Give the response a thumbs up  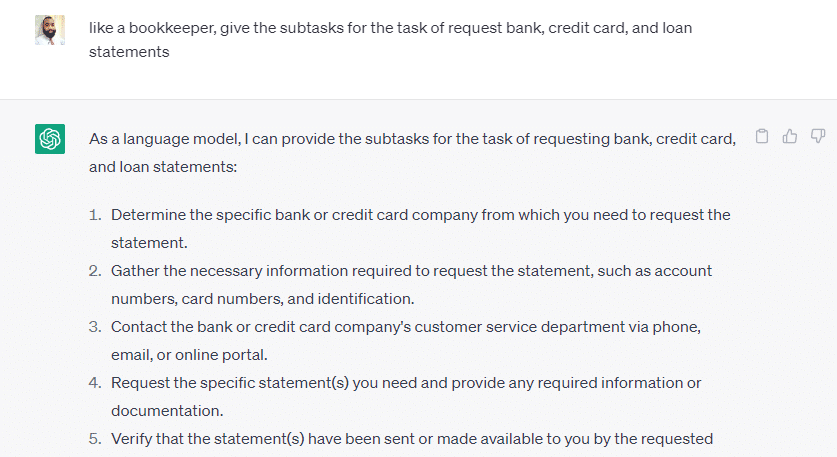pyautogui.click(x=789, y=137)
